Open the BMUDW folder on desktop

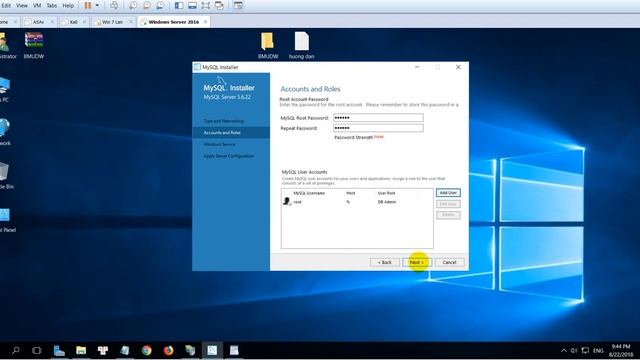coord(268,45)
